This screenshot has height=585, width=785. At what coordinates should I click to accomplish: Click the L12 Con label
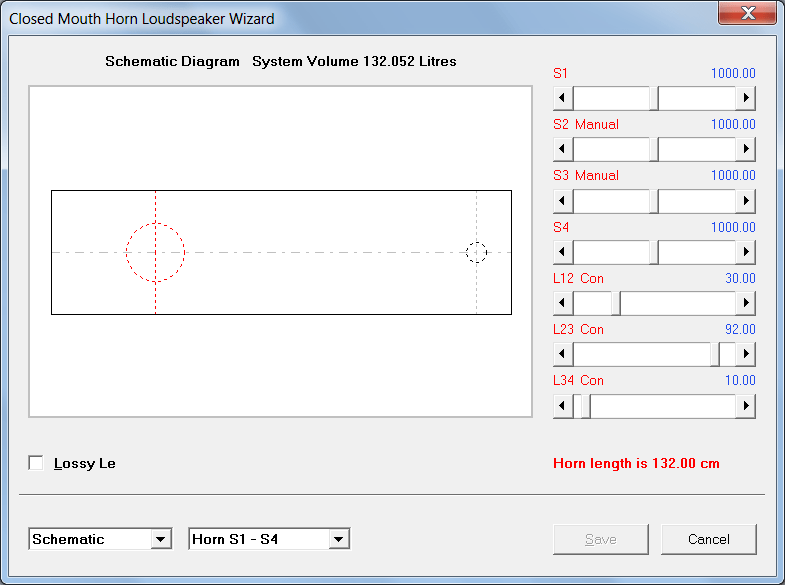pyautogui.click(x=578, y=278)
